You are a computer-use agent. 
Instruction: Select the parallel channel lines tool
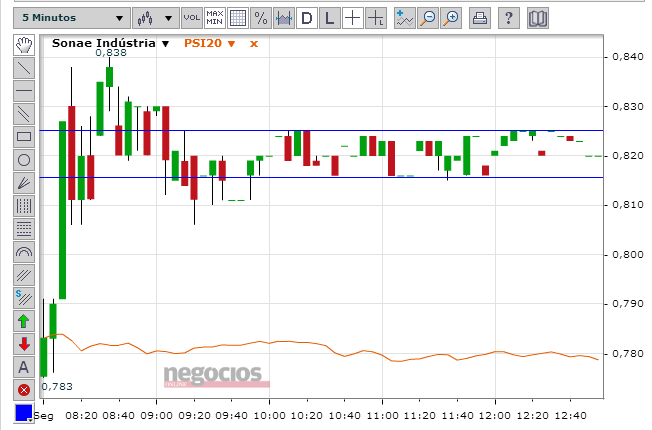(24, 114)
